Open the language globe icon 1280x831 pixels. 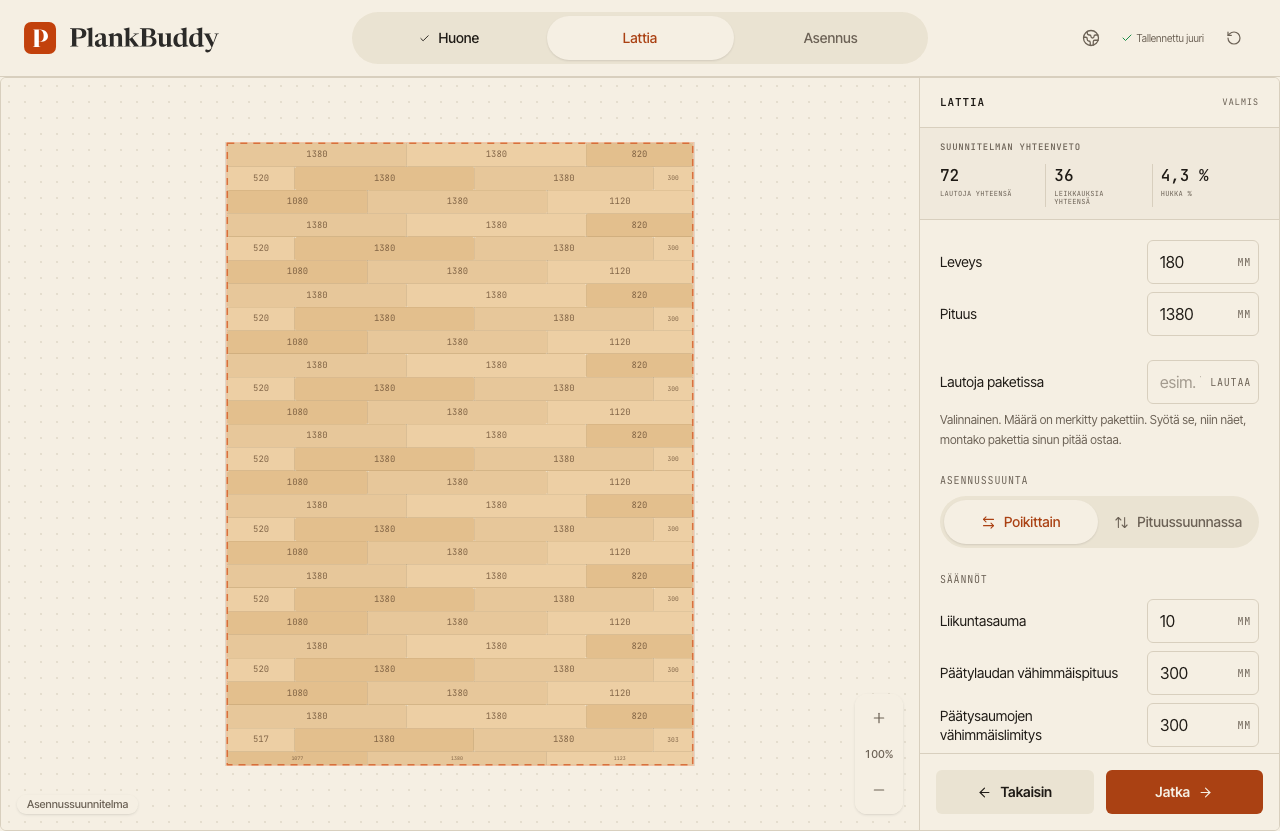coord(1091,38)
